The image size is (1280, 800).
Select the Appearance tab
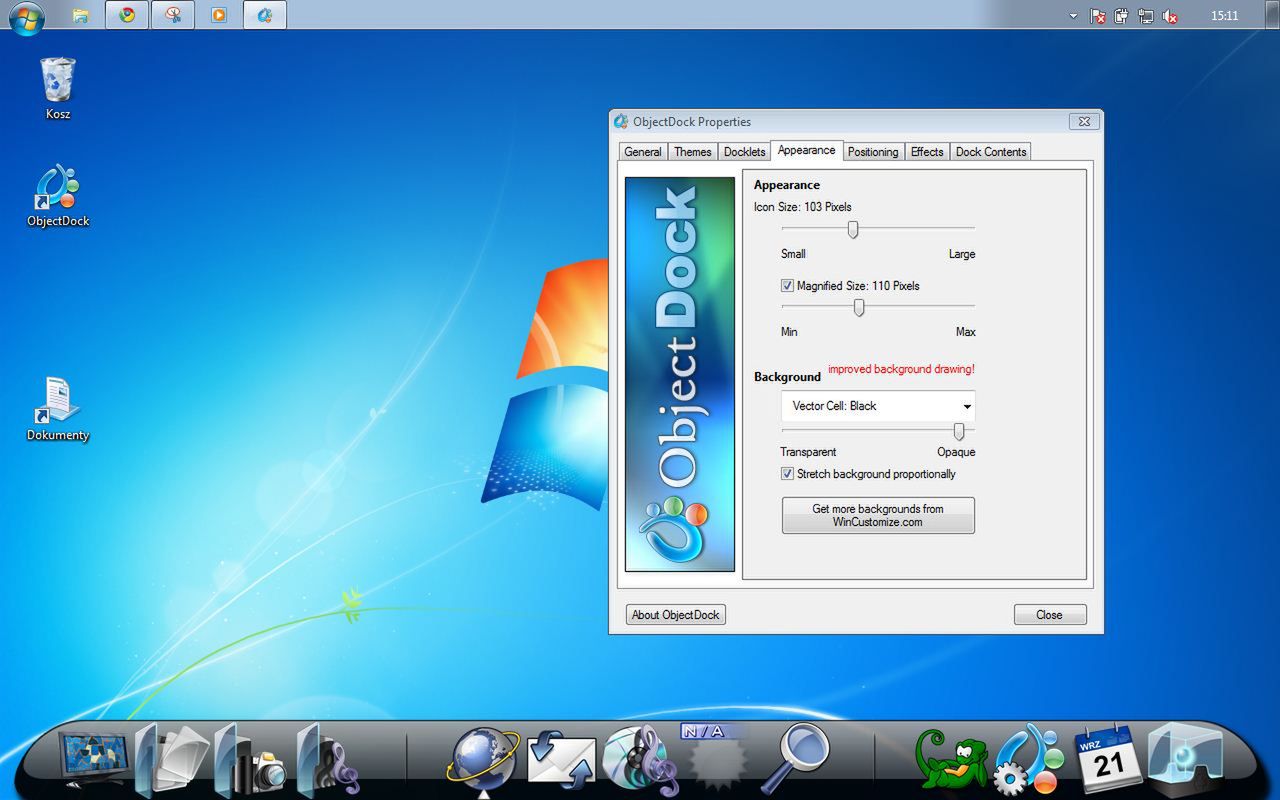[806, 150]
